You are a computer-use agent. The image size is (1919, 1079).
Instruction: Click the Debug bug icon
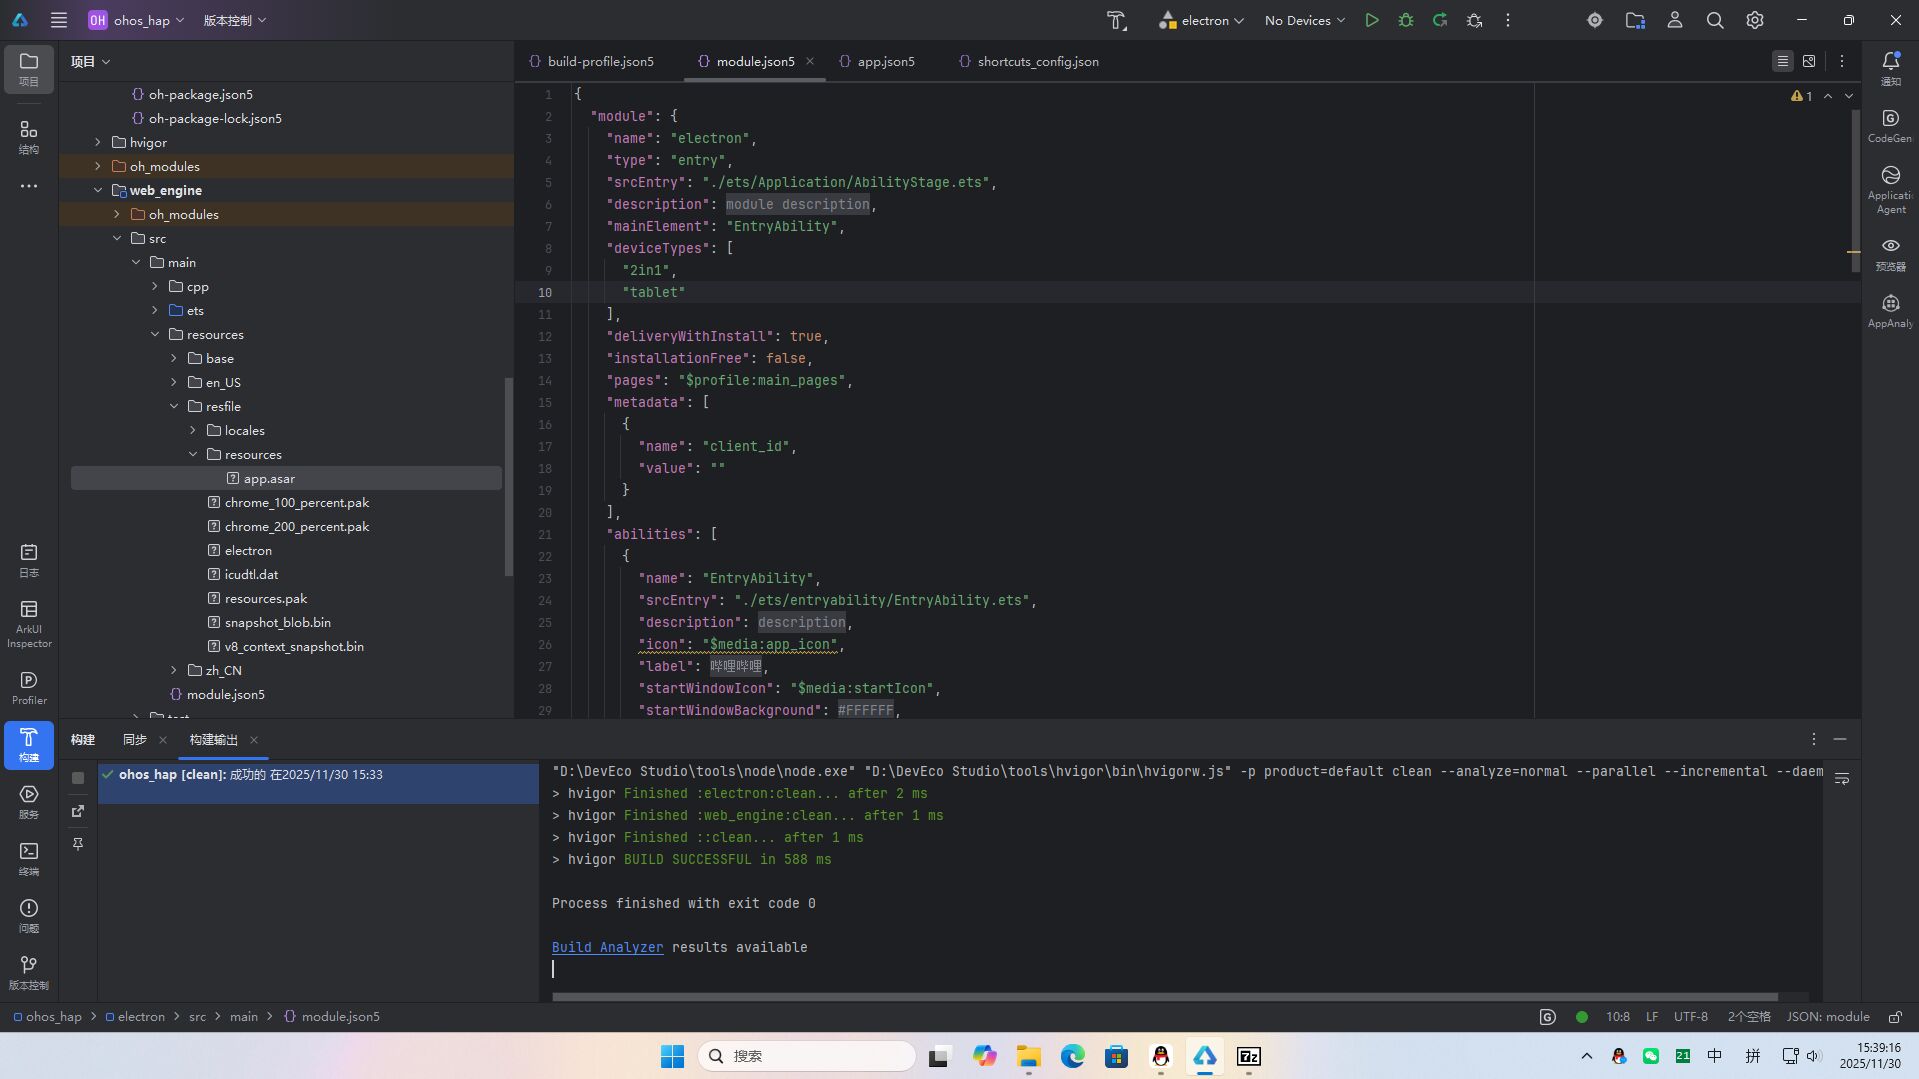point(1406,20)
